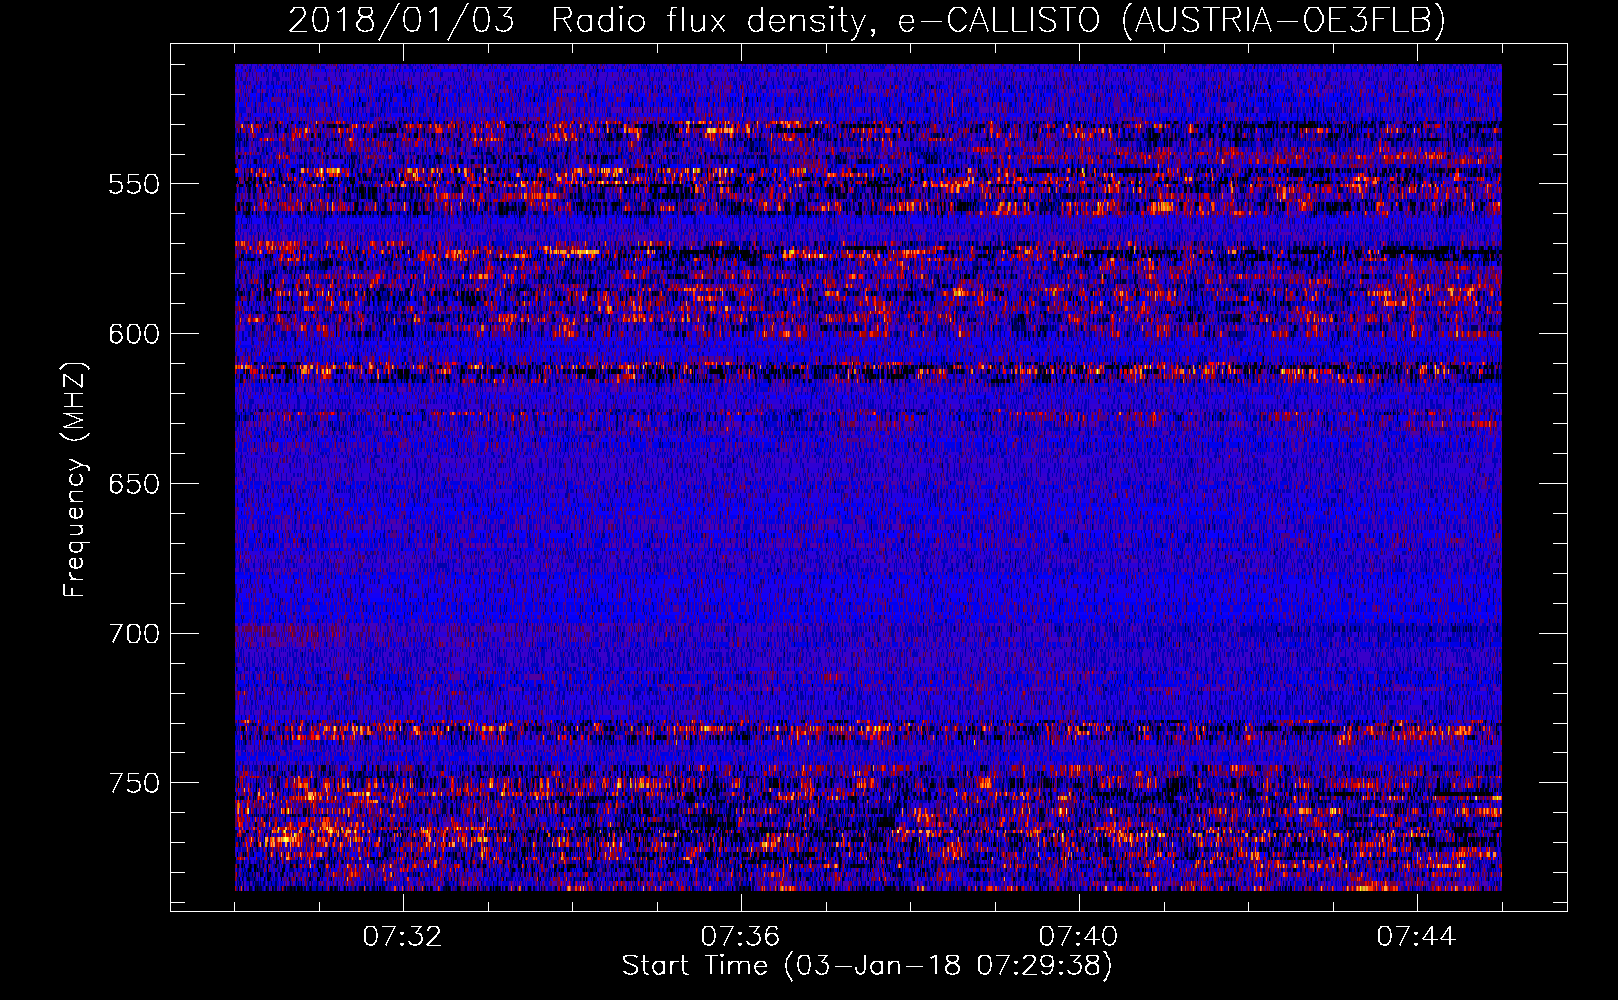Click the plot title mentioning e-CALLISTO (AUSTRIA-OE3FLB)
The width and height of the screenshot is (1618, 1000).
coord(867,20)
